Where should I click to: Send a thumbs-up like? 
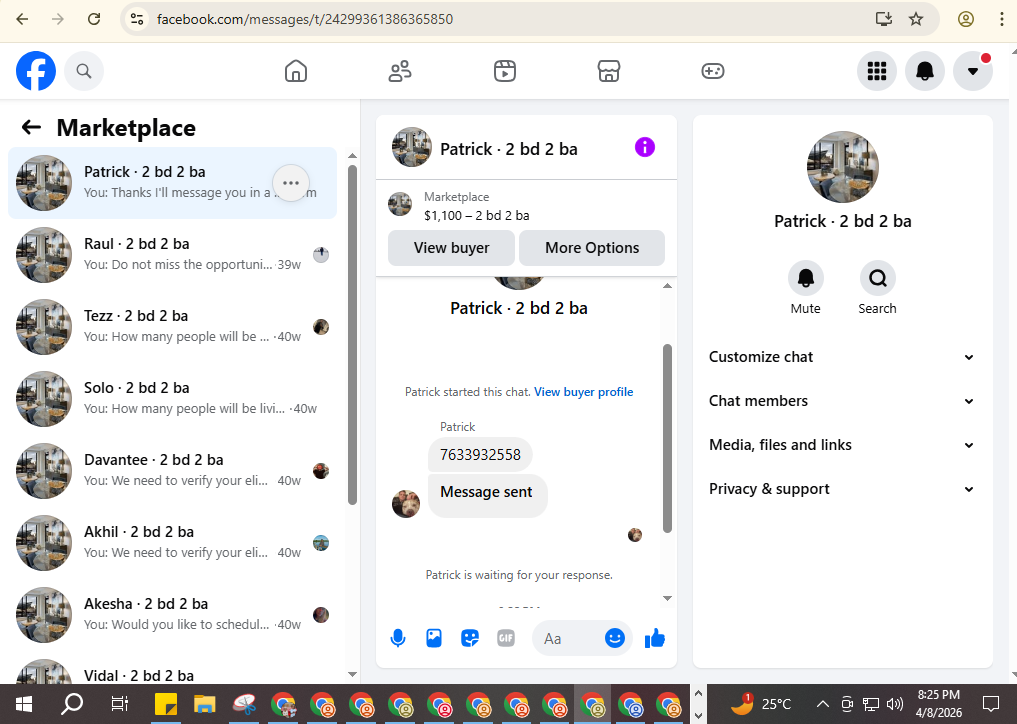[655, 638]
